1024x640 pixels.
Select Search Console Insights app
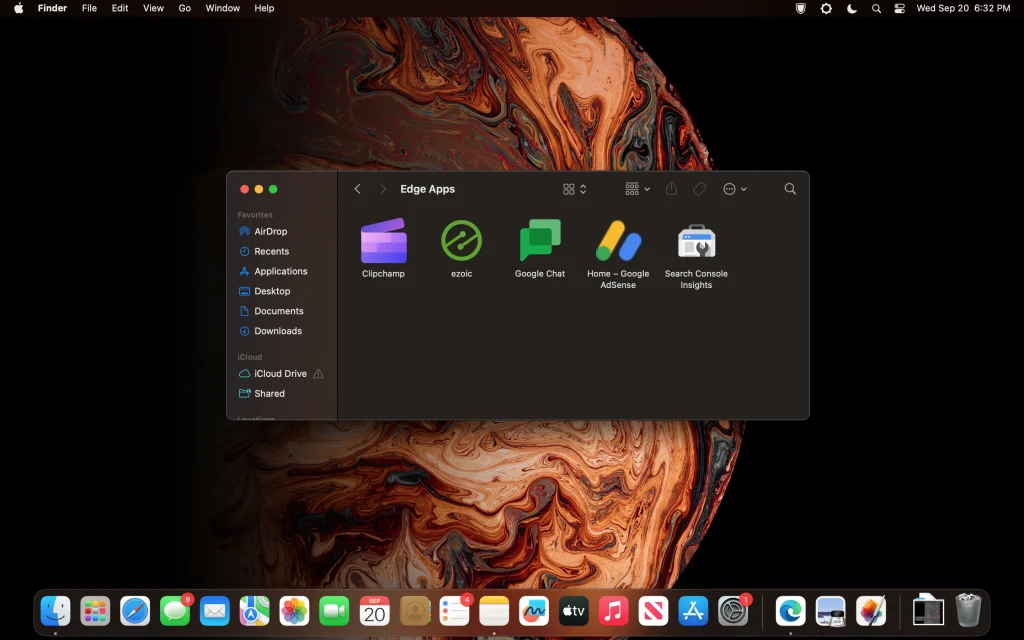[696, 241]
